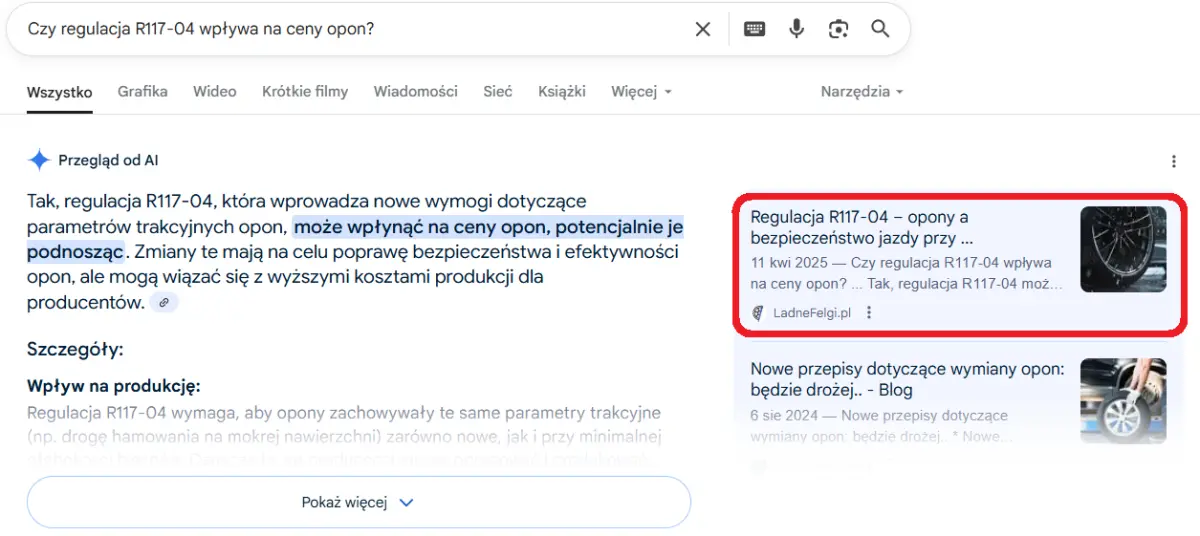Switch to the Wiadomości tab
The height and width of the screenshot is (536, 1200).
pyautogui.click(x=415, y=92)
